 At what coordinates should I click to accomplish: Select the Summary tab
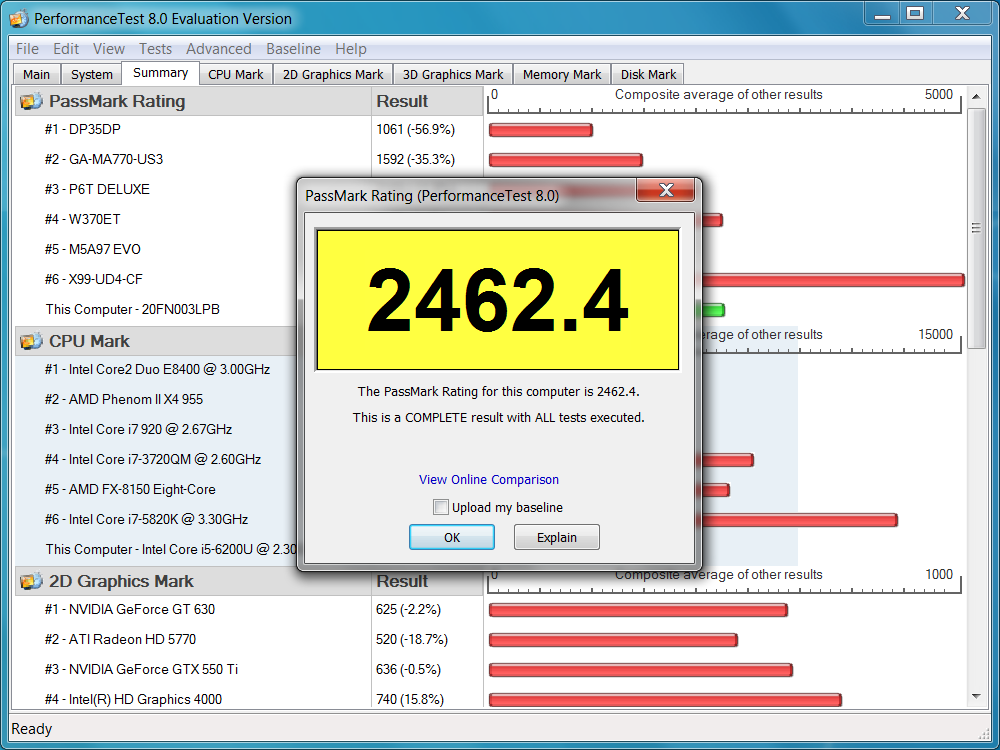tap(161, 73)
